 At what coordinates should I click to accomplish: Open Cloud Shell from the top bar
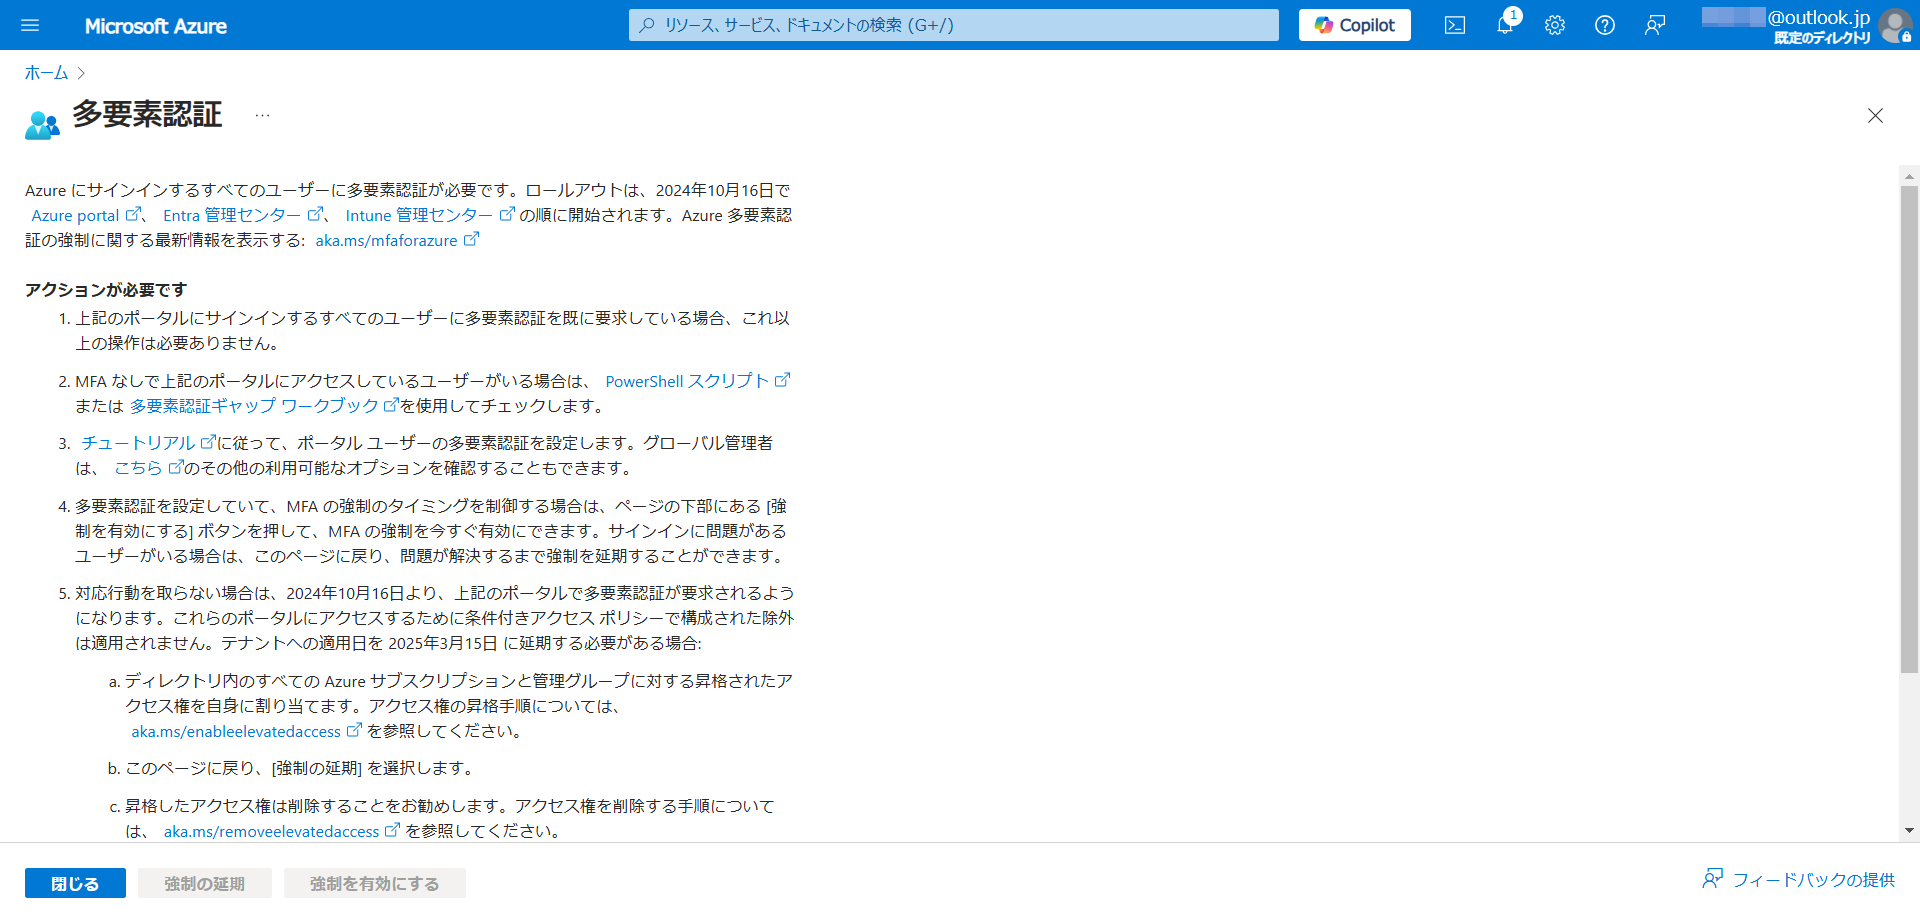1455,25
